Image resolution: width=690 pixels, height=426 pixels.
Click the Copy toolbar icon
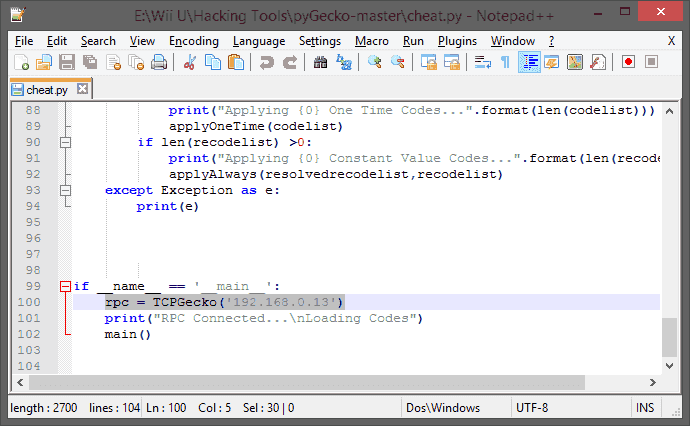tap(213, 62)
